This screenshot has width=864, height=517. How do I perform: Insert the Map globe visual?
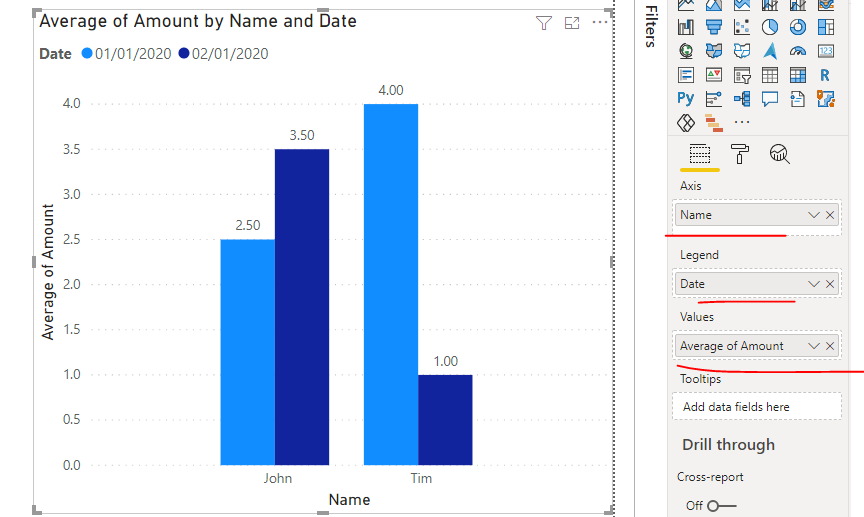pos(686,51)
